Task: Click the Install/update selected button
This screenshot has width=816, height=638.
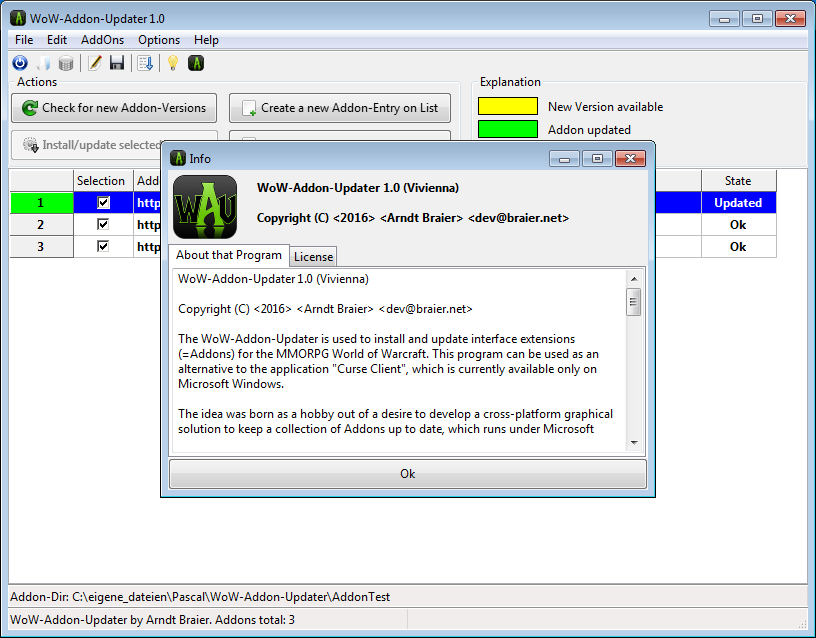Action: tap(86, 145)
